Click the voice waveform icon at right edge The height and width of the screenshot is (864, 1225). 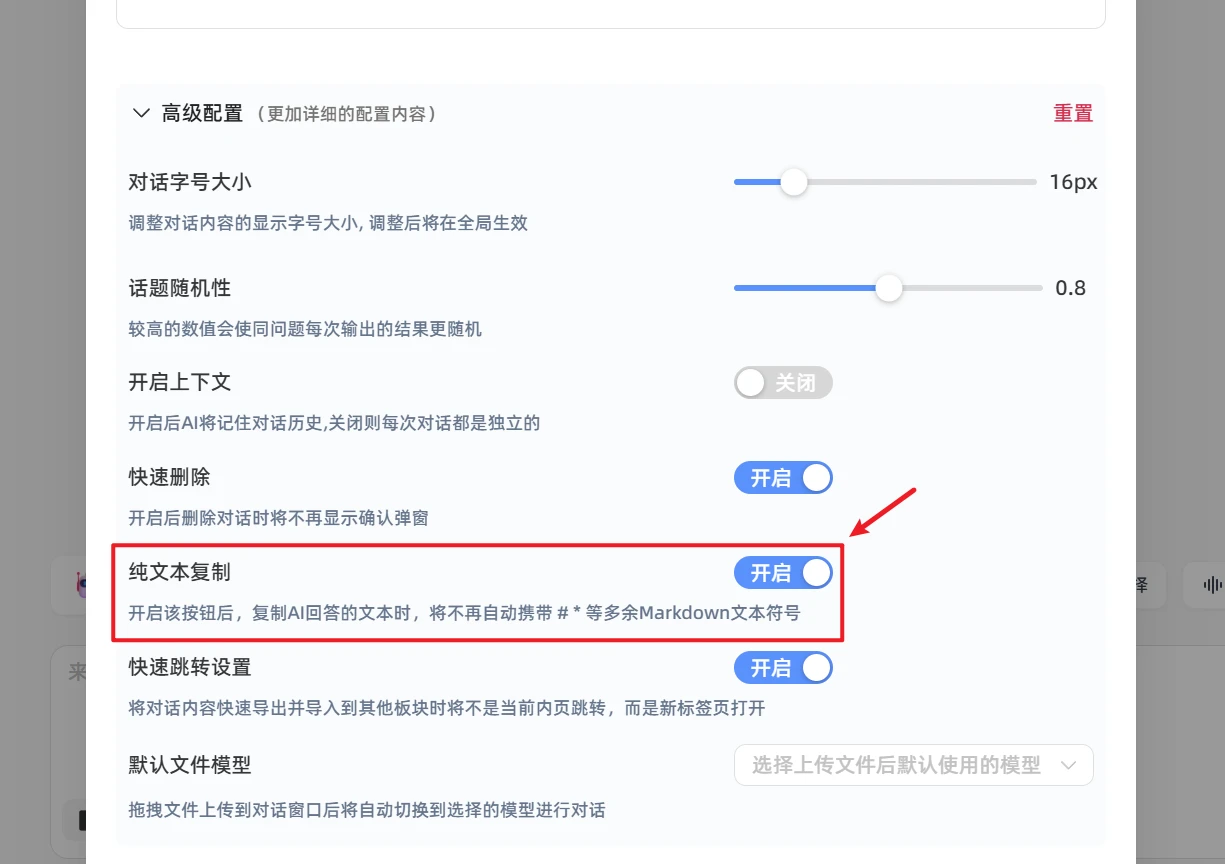tap(1211, 585)
